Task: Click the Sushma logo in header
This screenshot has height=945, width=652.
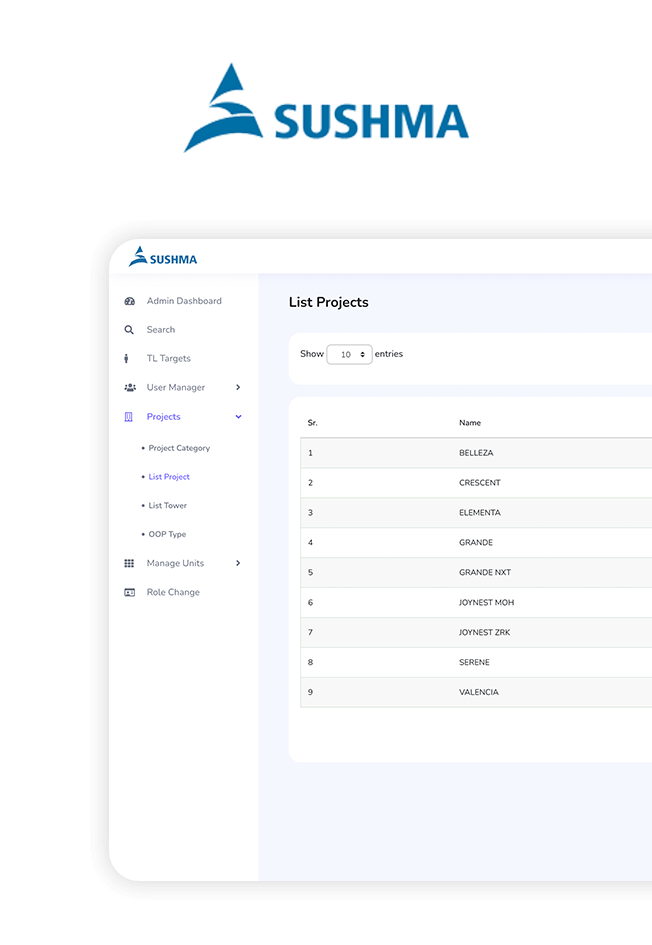Action: [163, 257]
